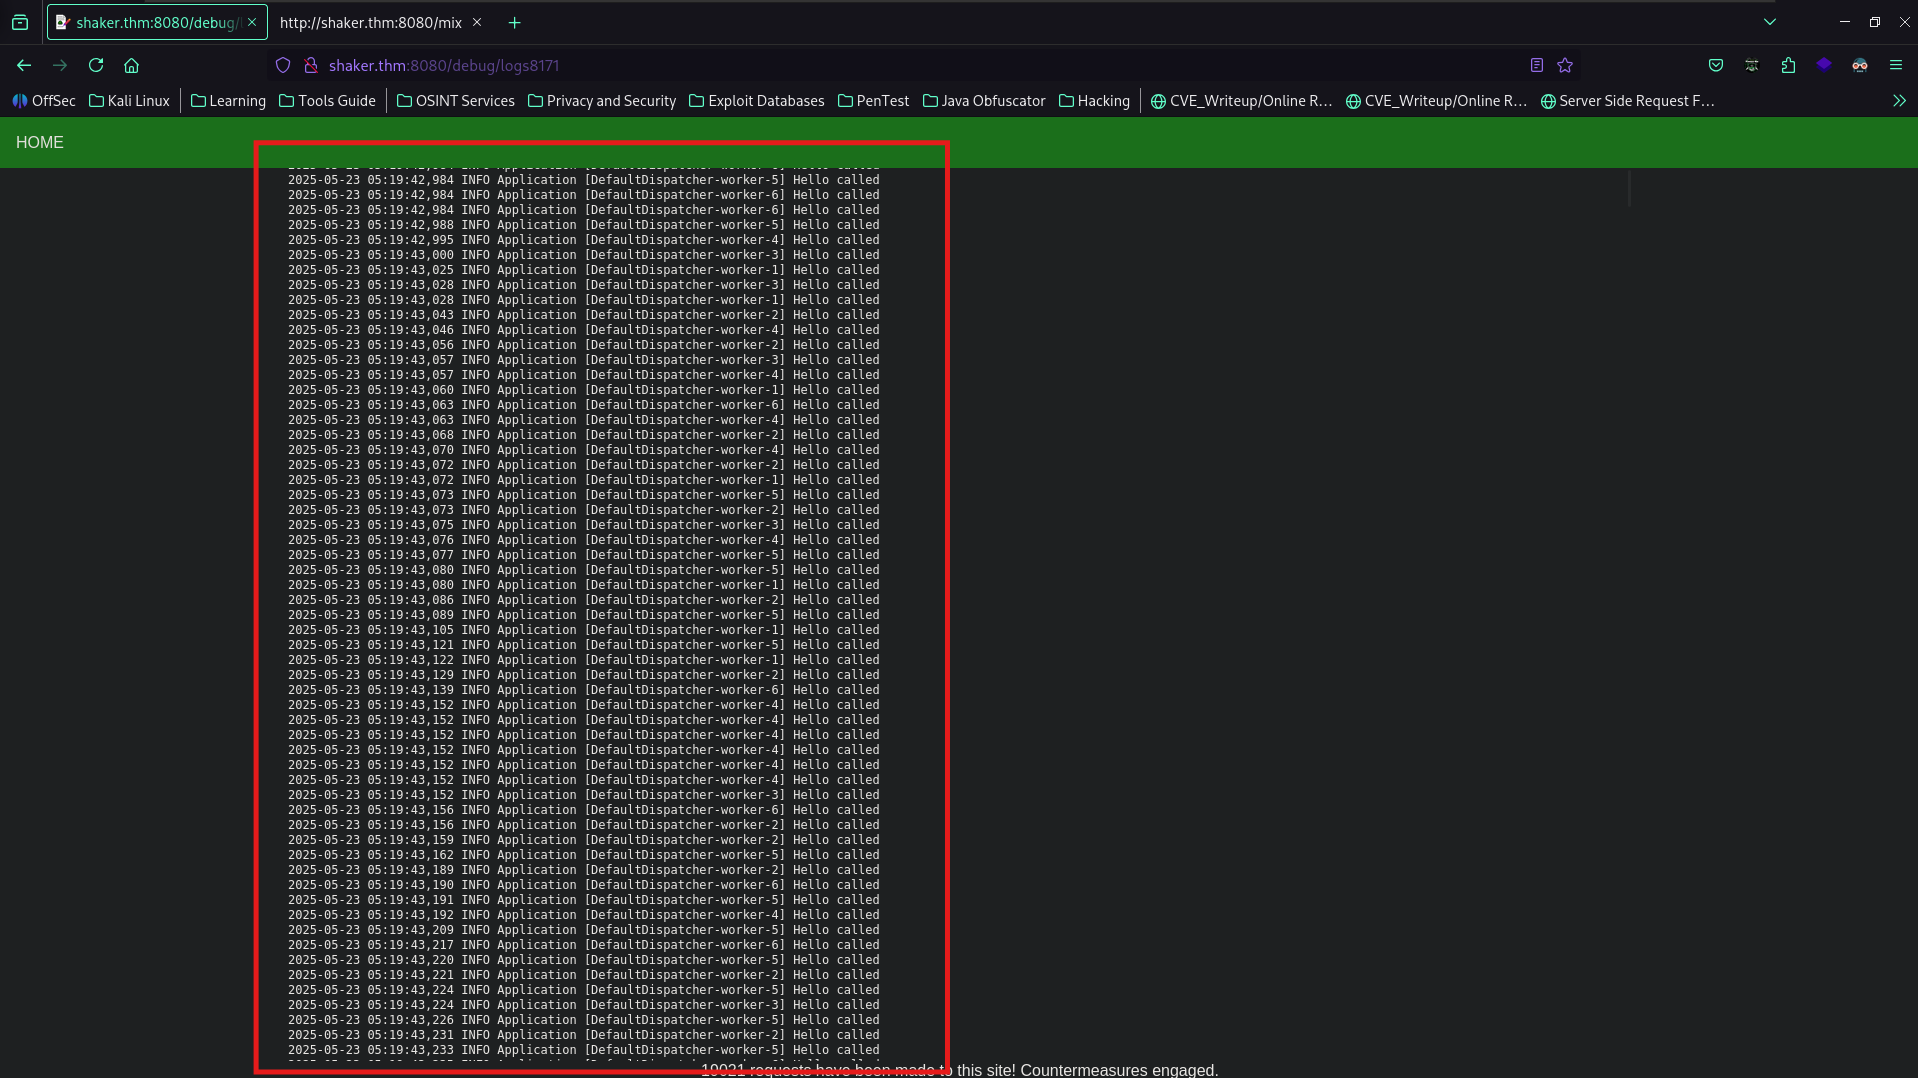Image resolution: width=1918 pixels, height=1078 pixels.
Task: Go to HOME in the green navbar
Action: point(40,142)
